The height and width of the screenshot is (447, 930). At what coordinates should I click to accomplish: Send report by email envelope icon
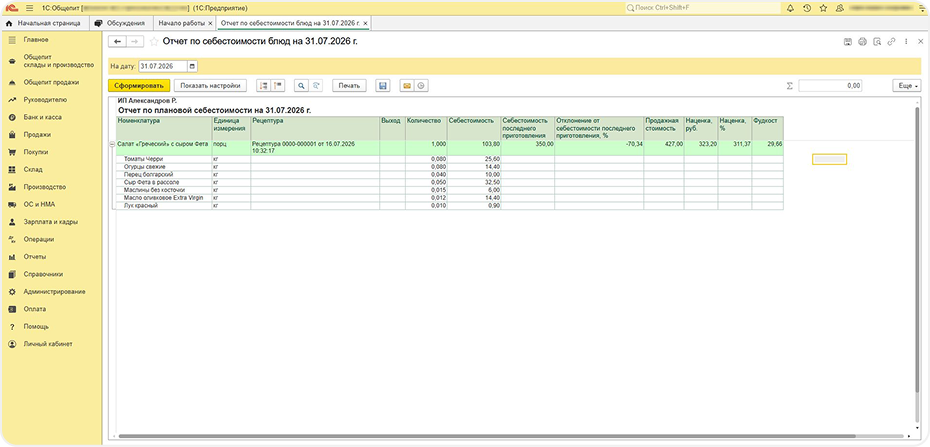coord(407,86)
